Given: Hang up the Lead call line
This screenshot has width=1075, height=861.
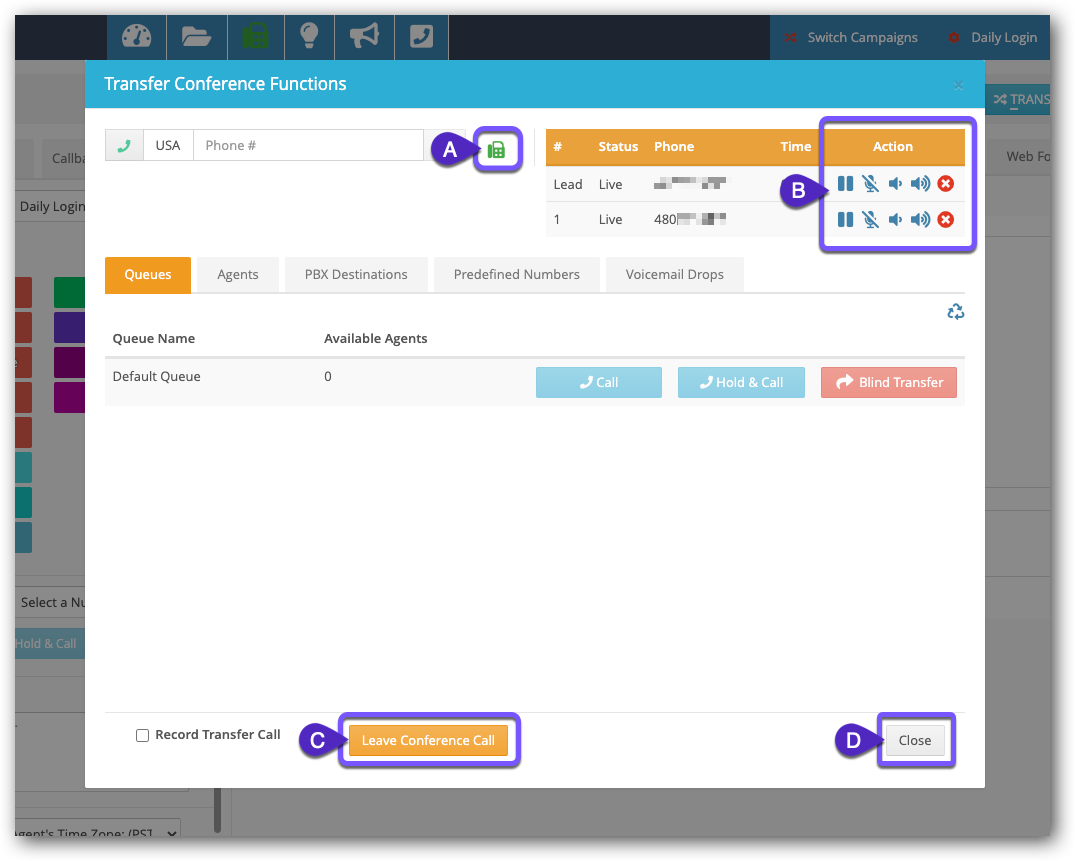Looking at the screenshot, I should tap(945, 184).
